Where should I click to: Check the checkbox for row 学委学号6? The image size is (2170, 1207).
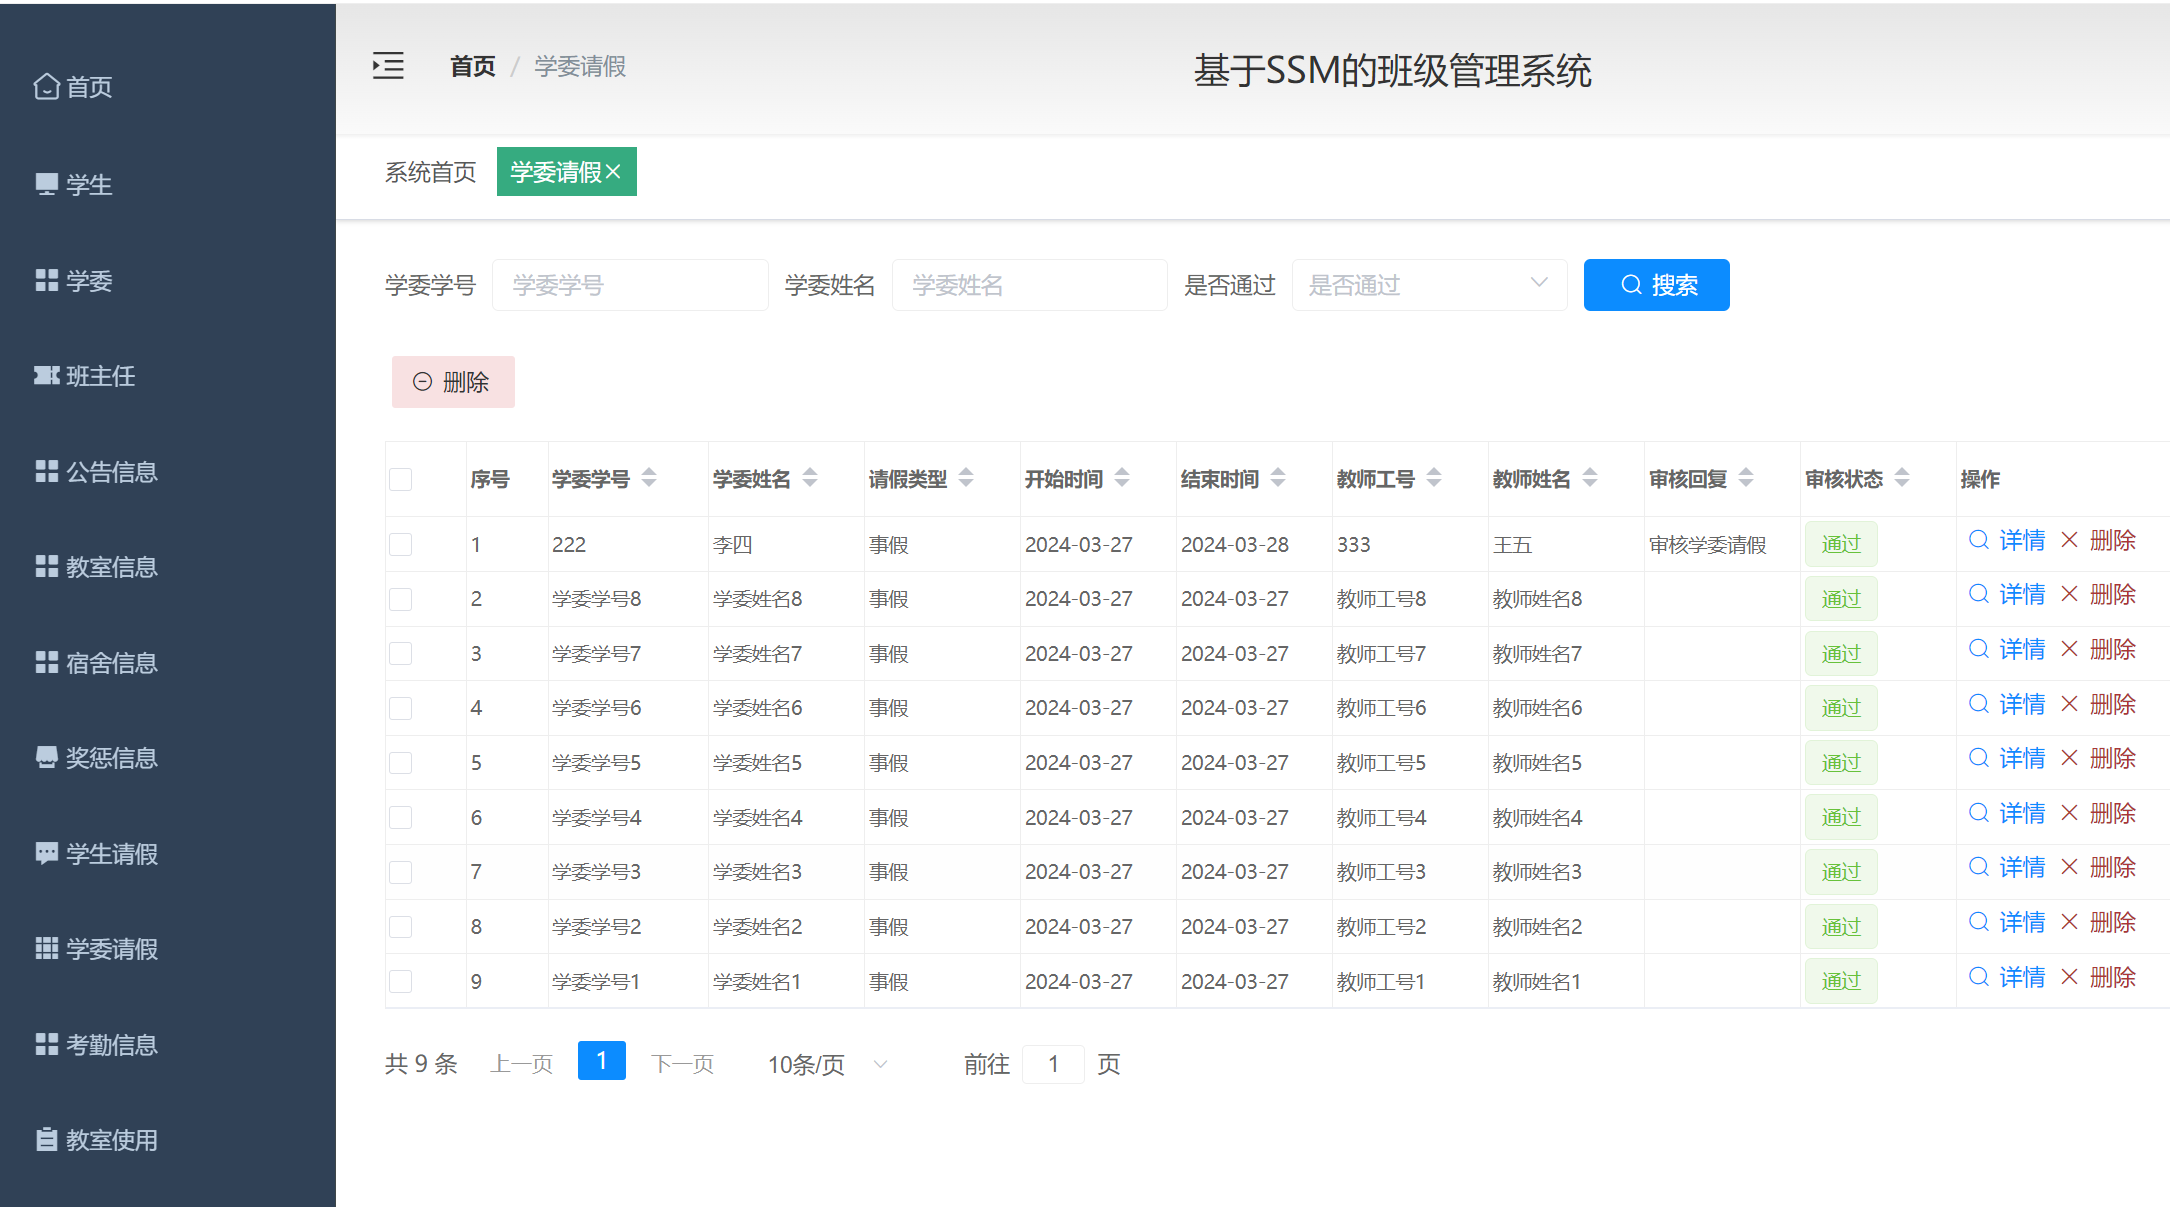[x=401, y=708]
